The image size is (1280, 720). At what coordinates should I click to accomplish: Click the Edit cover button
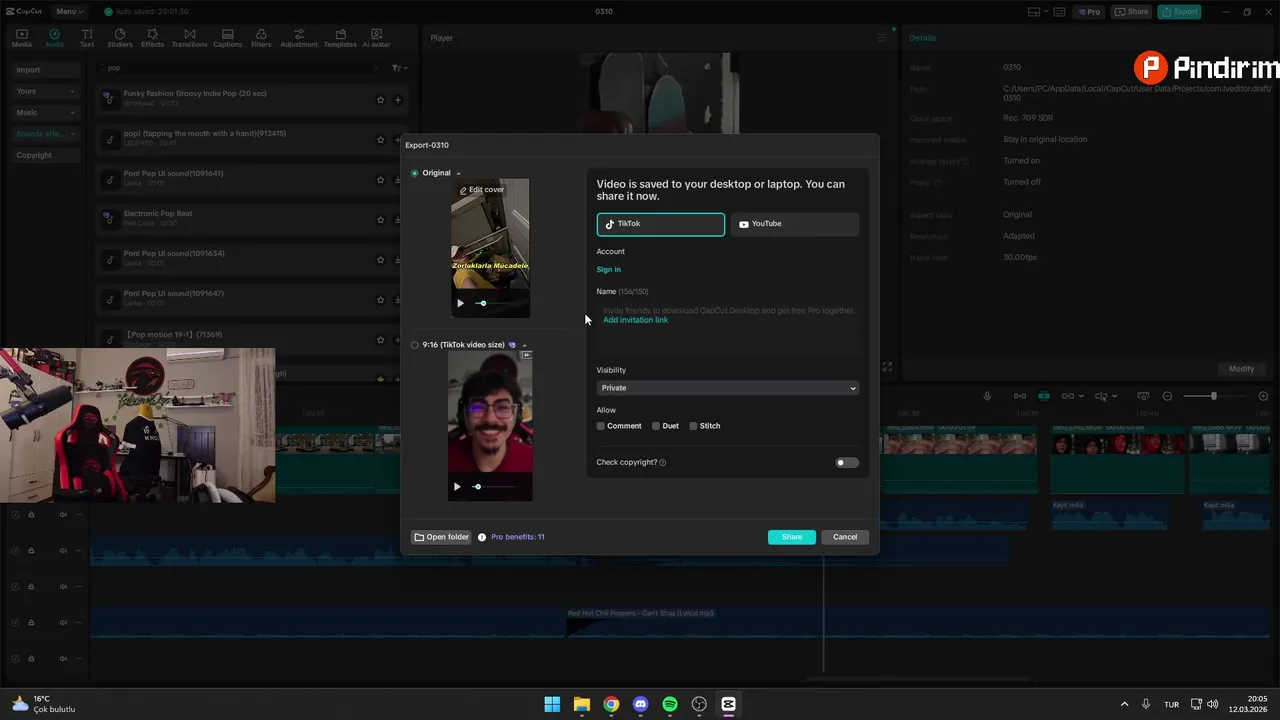482,190
